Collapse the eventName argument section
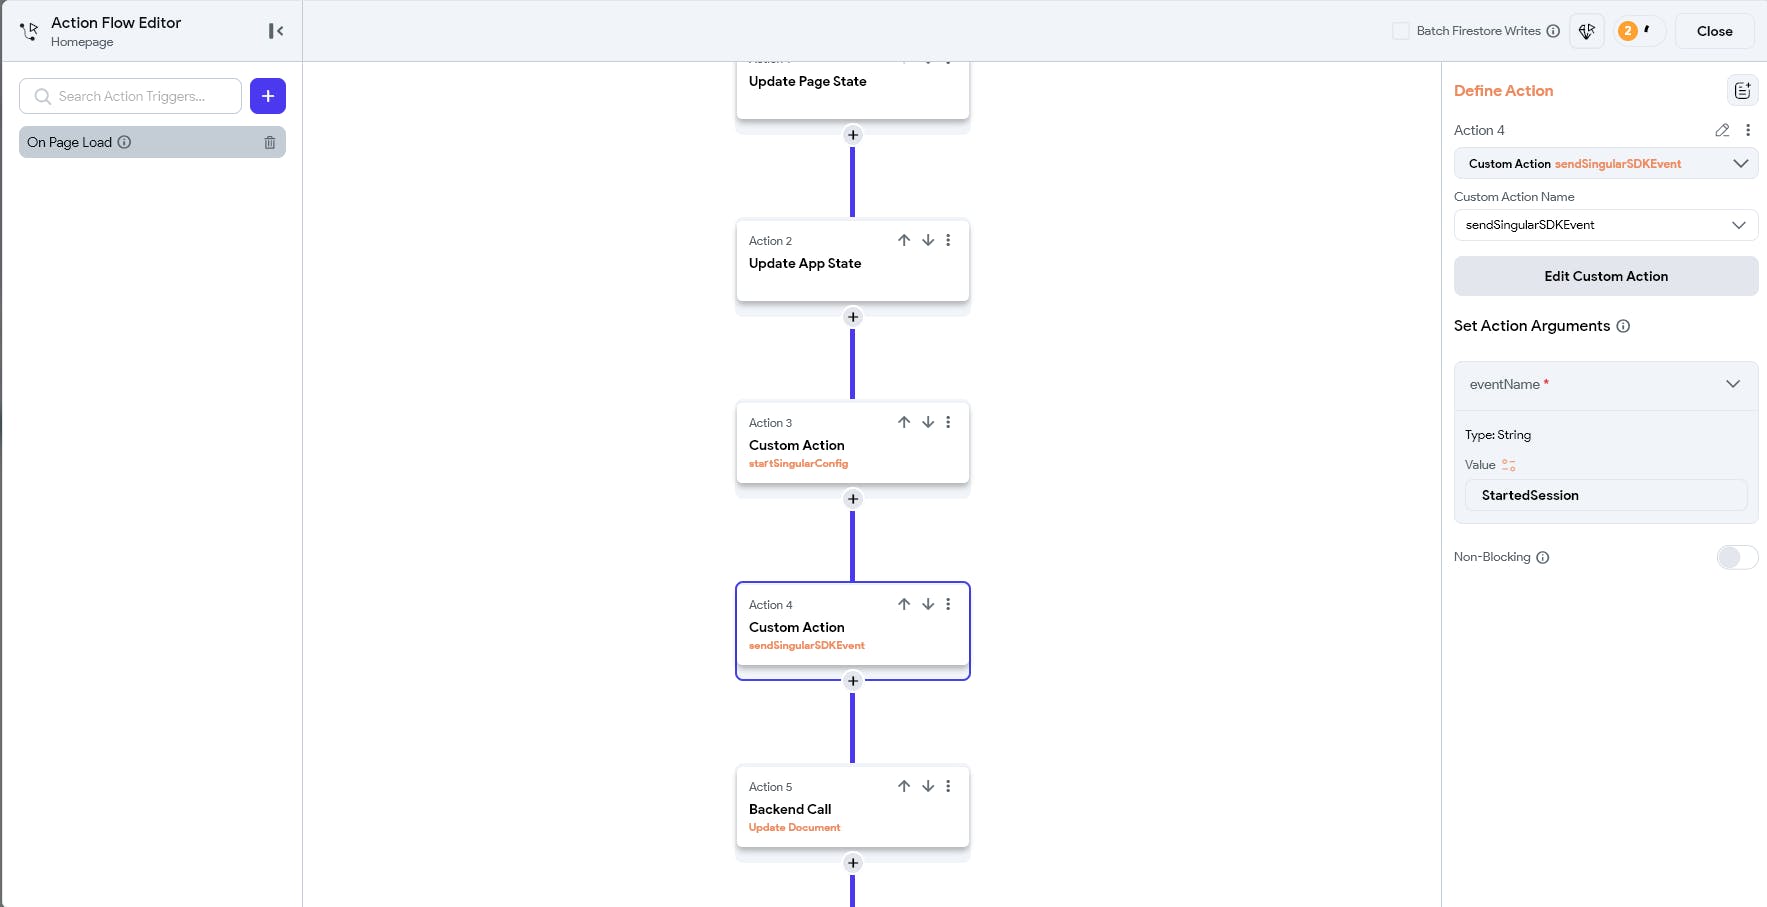The image size is (1767, 907). pyautogui.click(x=1733, y=384)
